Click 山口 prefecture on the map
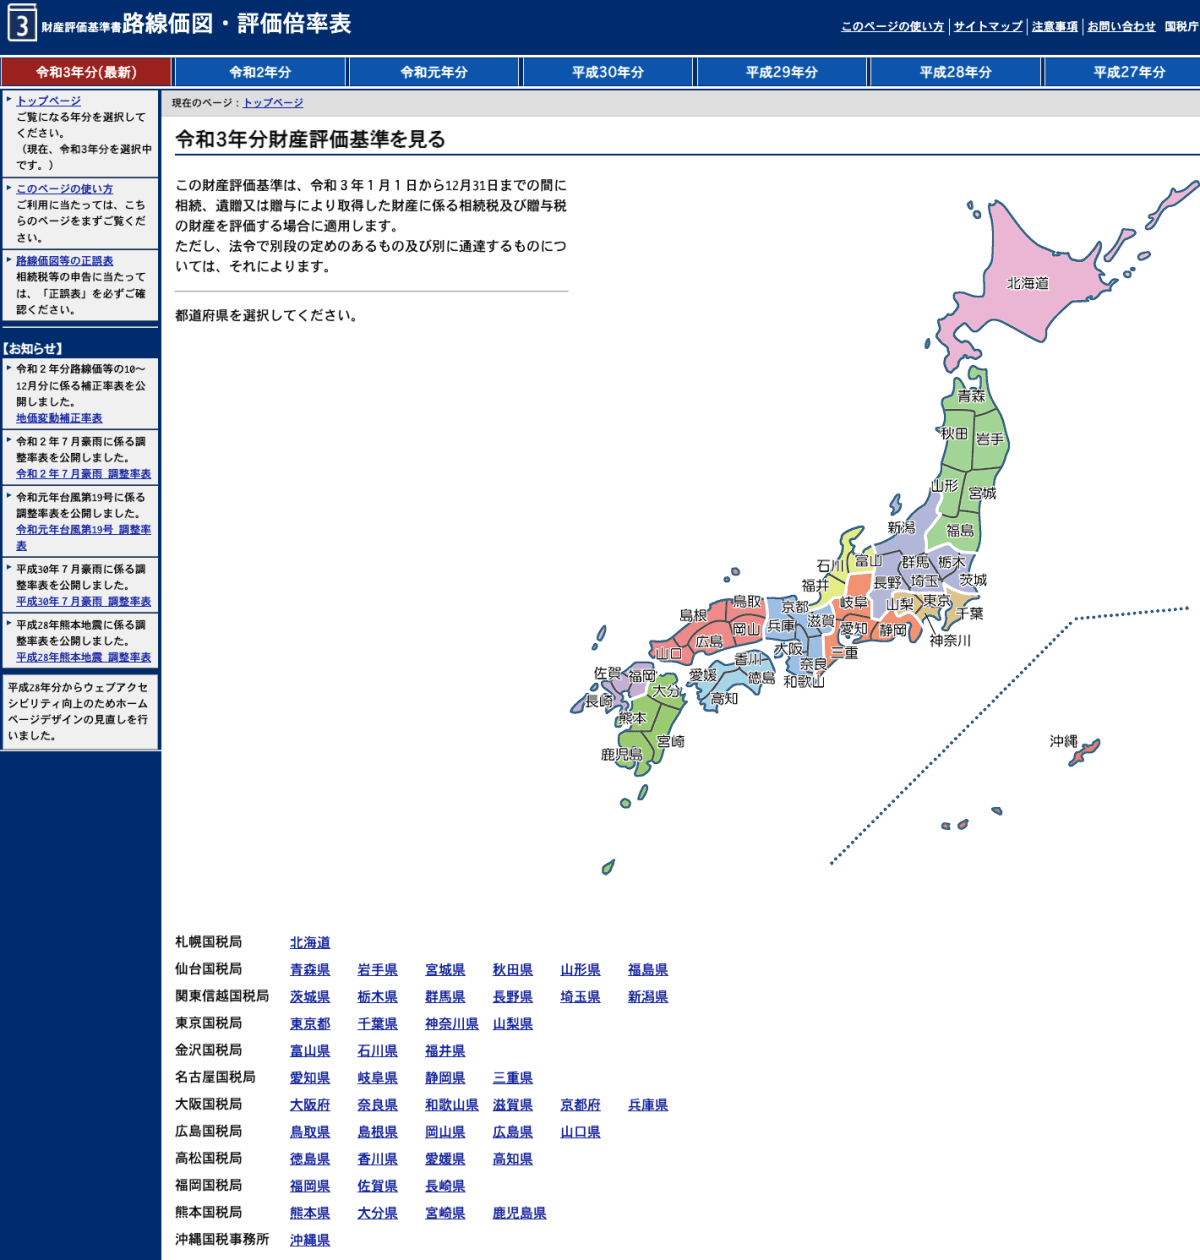 click(x=669, y=654)
